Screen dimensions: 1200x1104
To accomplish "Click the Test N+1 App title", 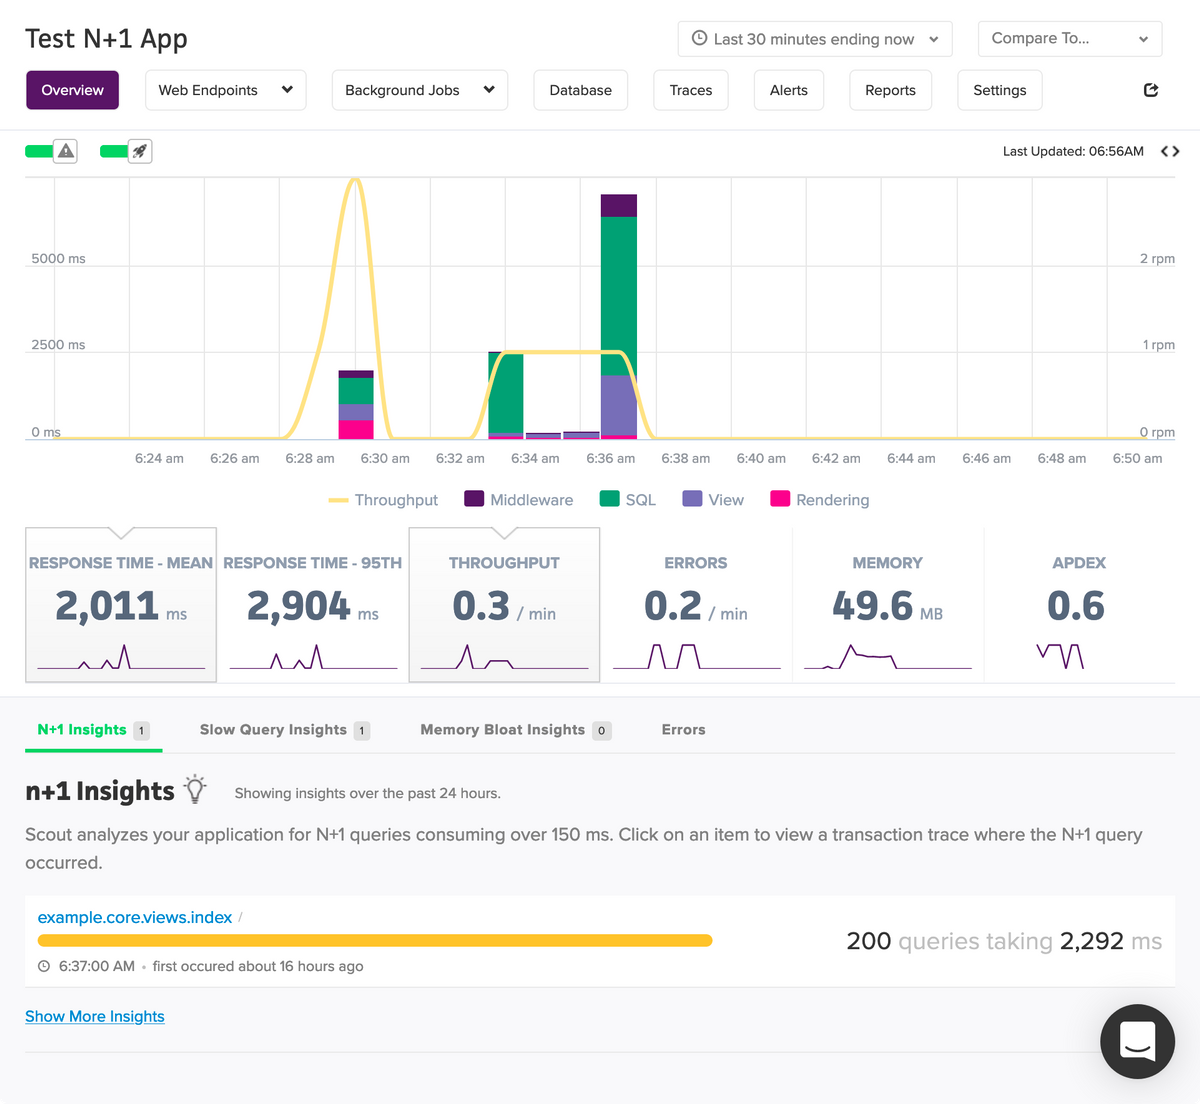I will [106, 39].
